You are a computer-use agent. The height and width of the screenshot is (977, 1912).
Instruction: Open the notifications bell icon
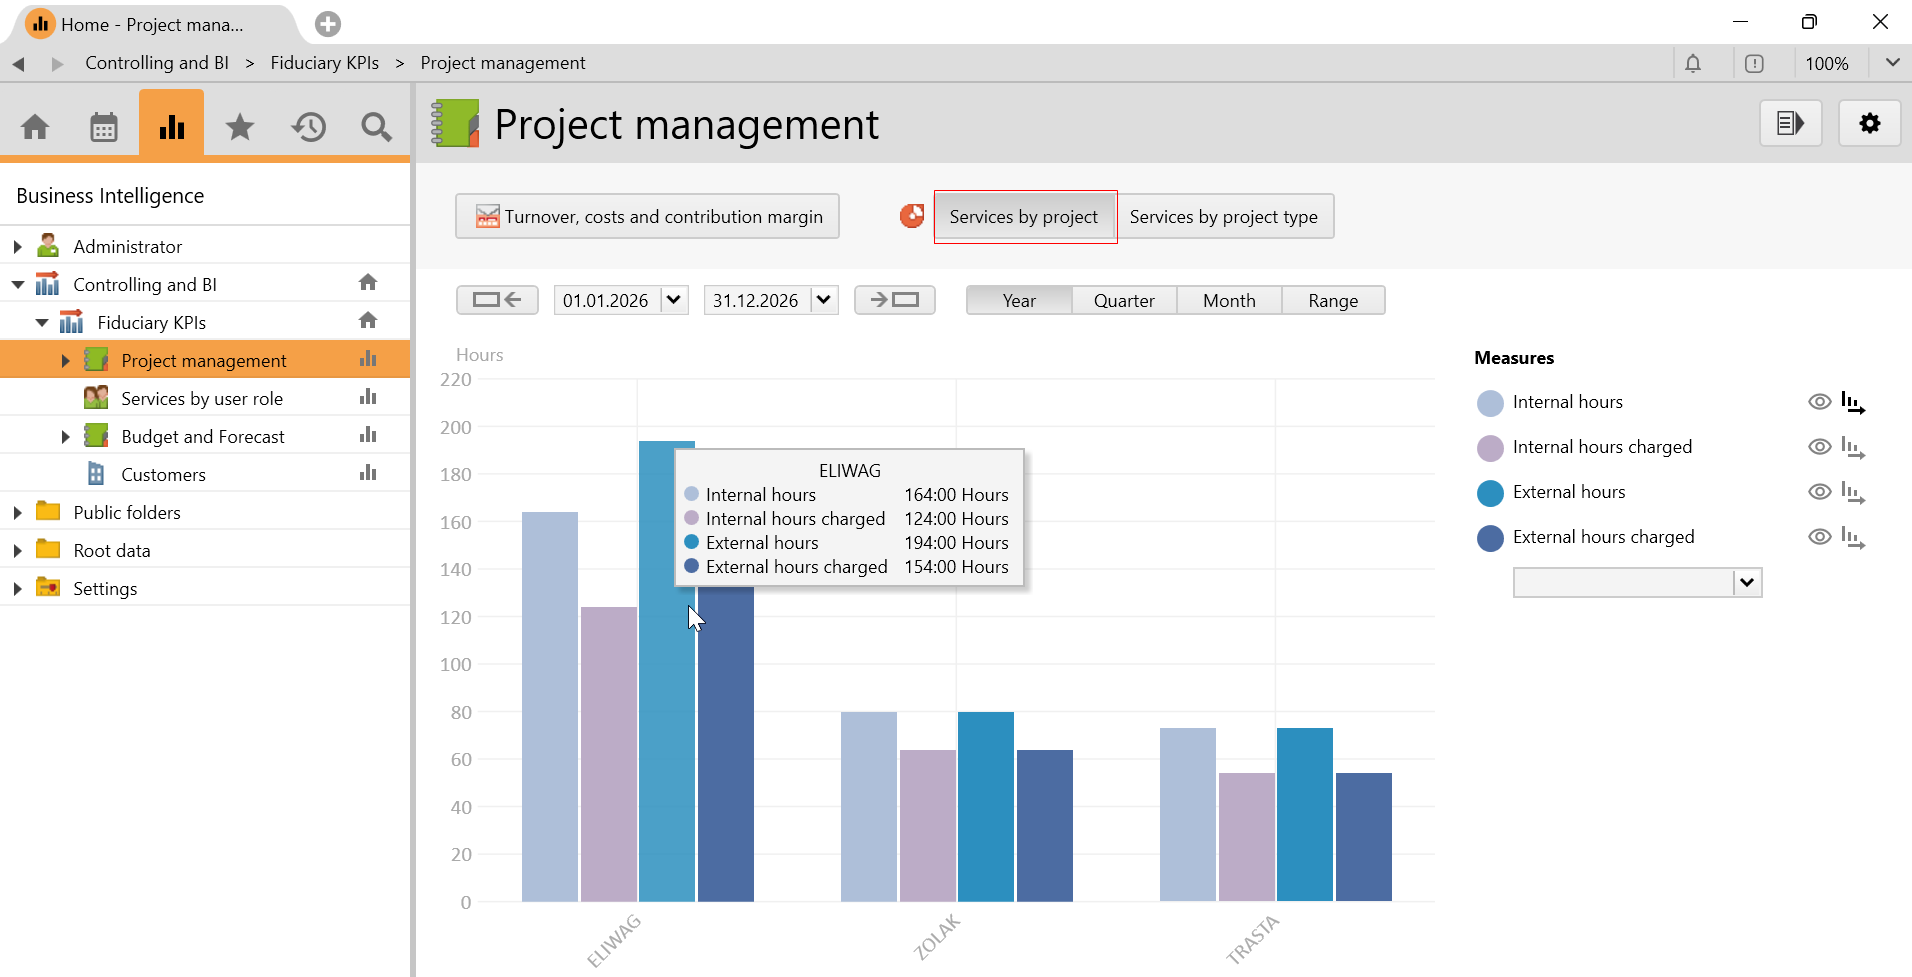[1692, 64]
